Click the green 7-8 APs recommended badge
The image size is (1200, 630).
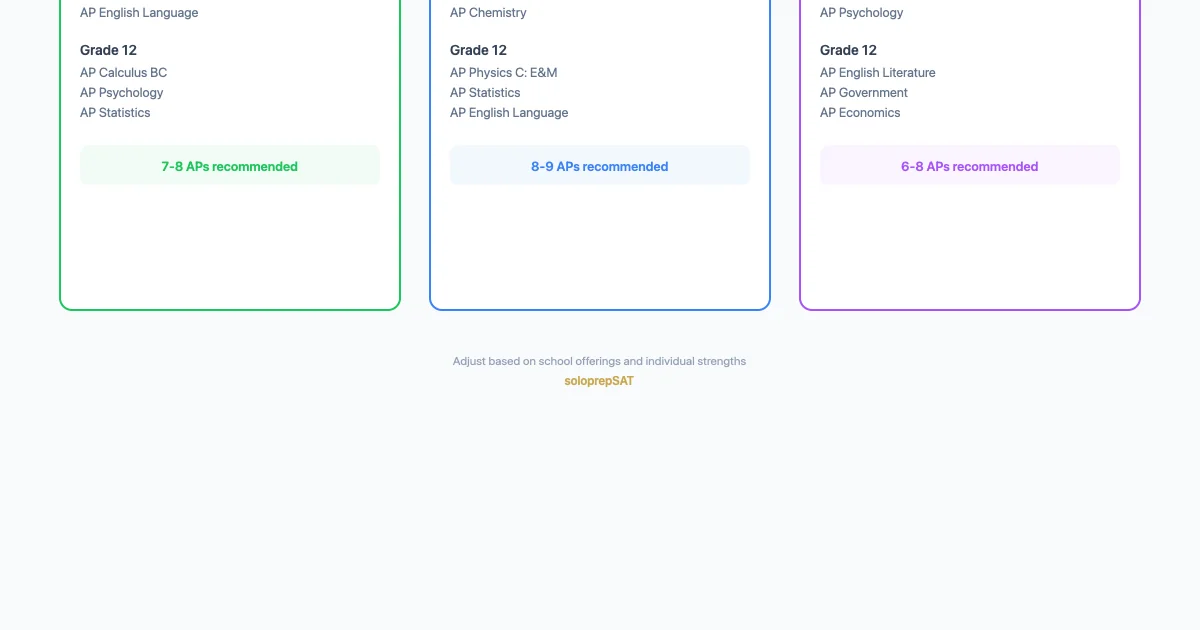(230, 166)
